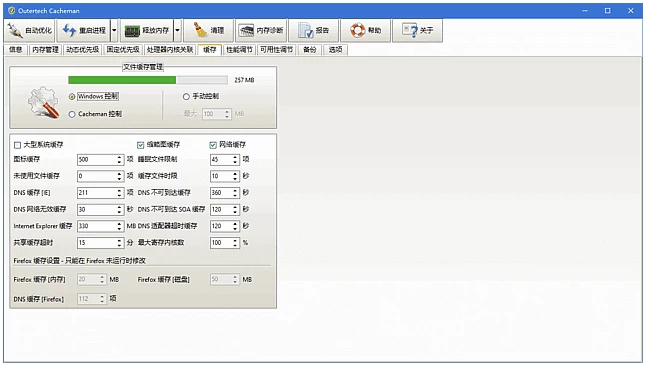Select the 缓存 tab

[x=210, y=50]
